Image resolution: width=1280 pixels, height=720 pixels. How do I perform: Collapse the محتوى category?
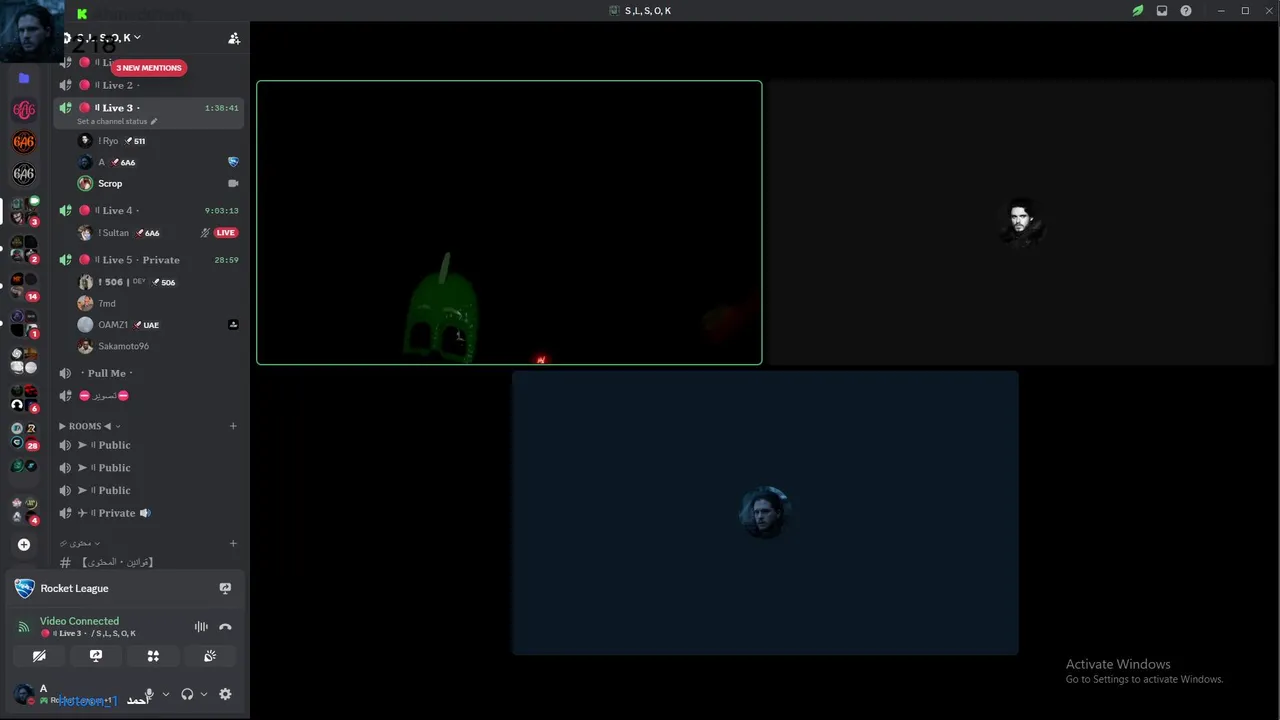click(80, 543)
